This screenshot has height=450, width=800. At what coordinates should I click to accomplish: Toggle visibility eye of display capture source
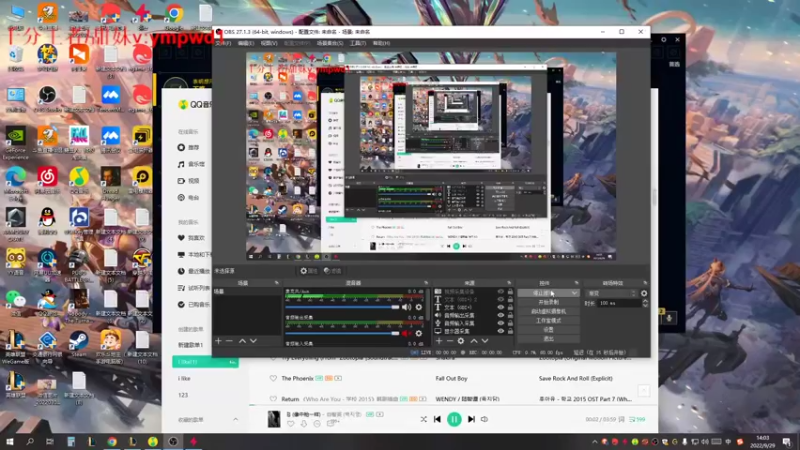(501, 331)
